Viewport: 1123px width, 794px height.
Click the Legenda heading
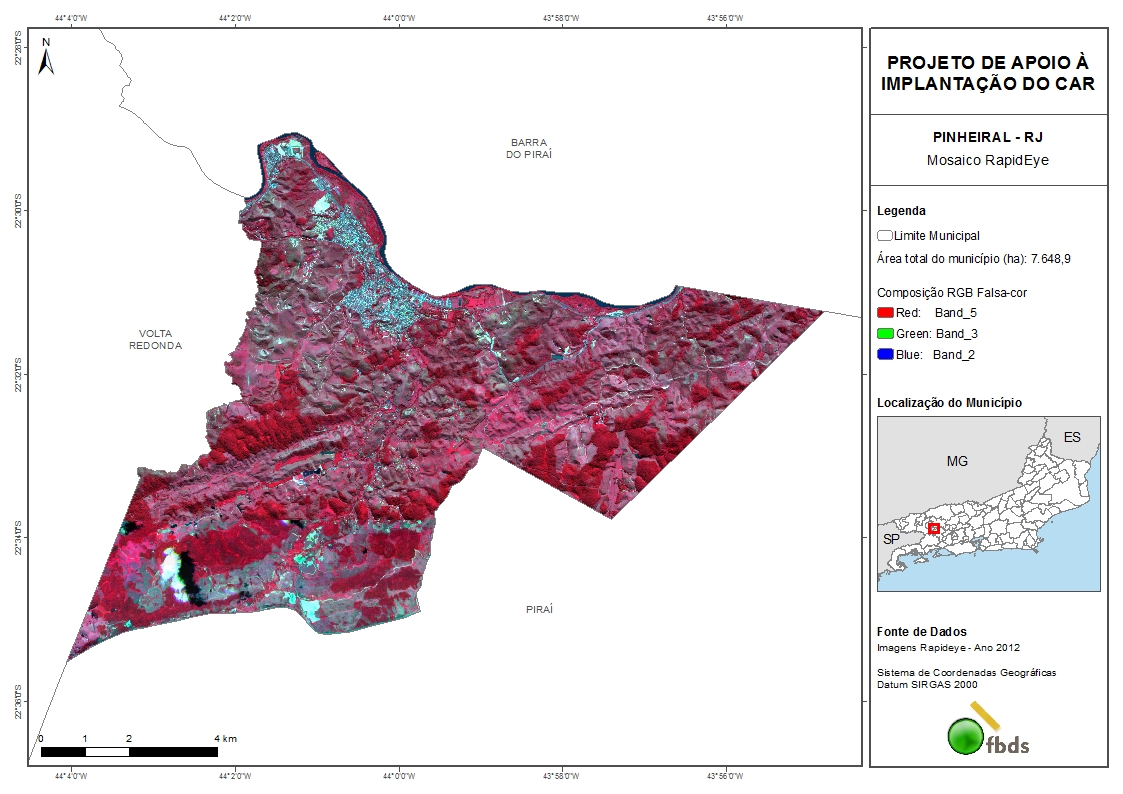pos(901,211)
